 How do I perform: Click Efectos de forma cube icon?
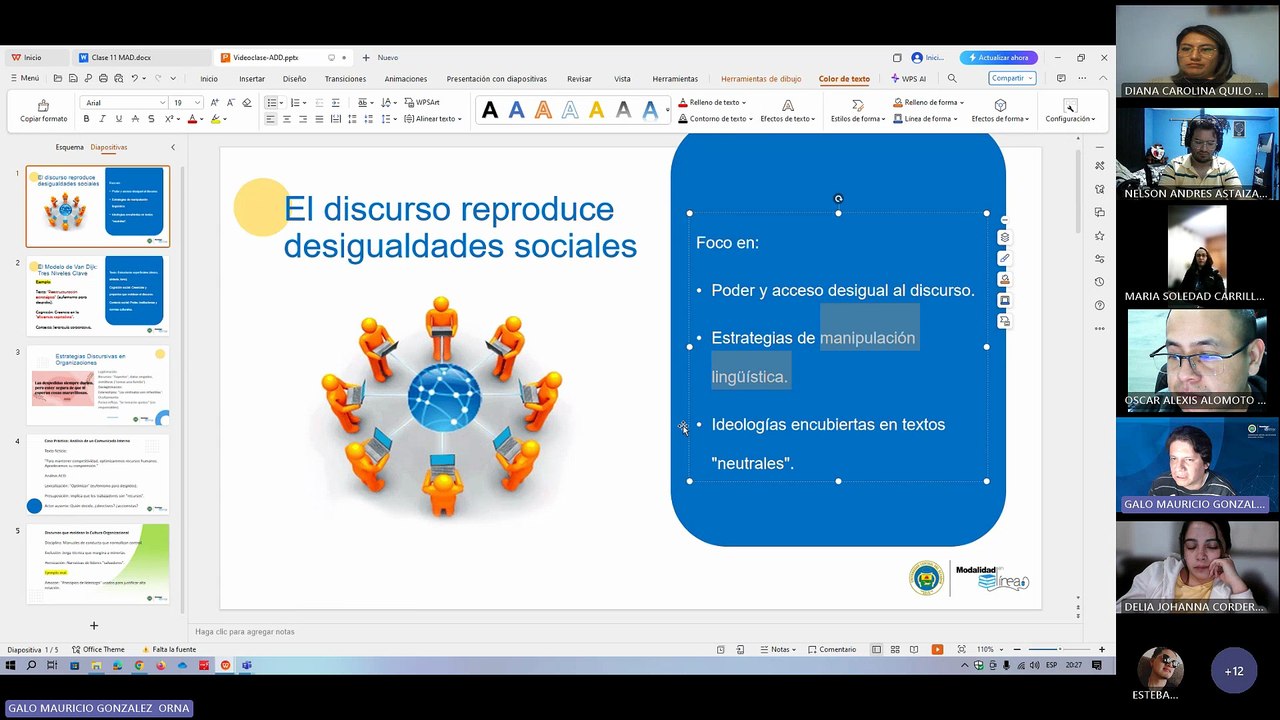point(1000,105)
